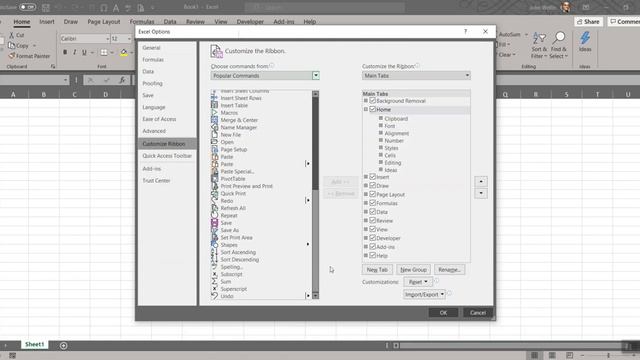Open Find & Select magnifier icon in ribbon
Screen dimensions: 640x360
tap(559, 38)
